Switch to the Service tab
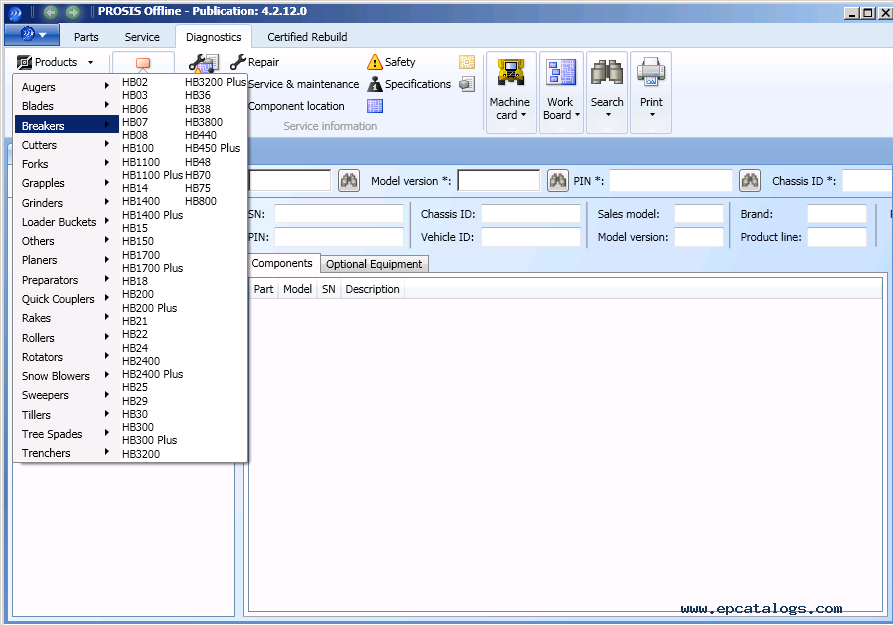The image size is (893, 625). pos(142,37)
